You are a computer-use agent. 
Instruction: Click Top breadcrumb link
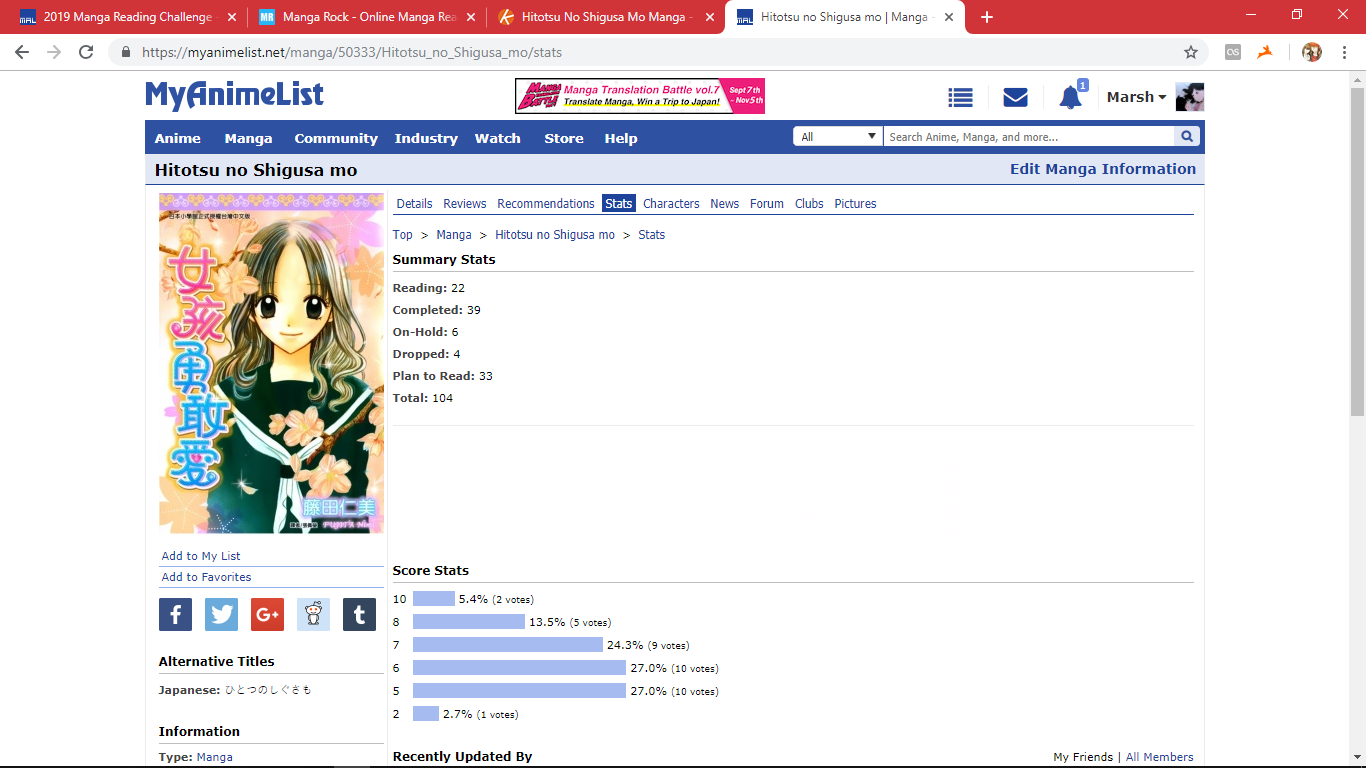click(402, 235)
